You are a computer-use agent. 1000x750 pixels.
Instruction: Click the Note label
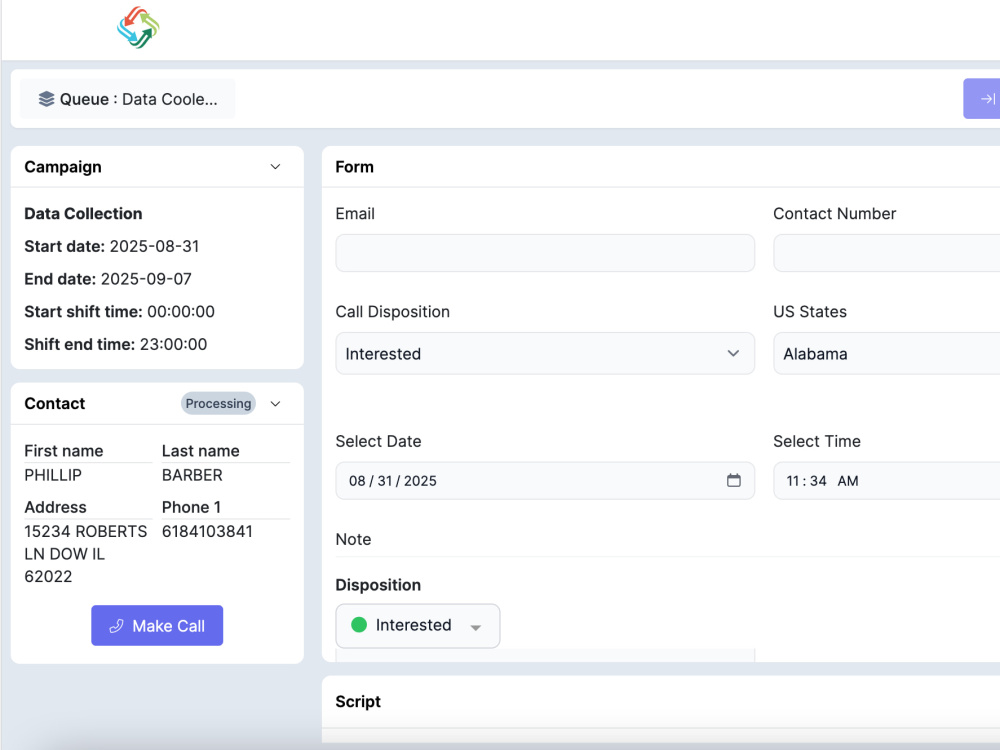coord(353,540)
